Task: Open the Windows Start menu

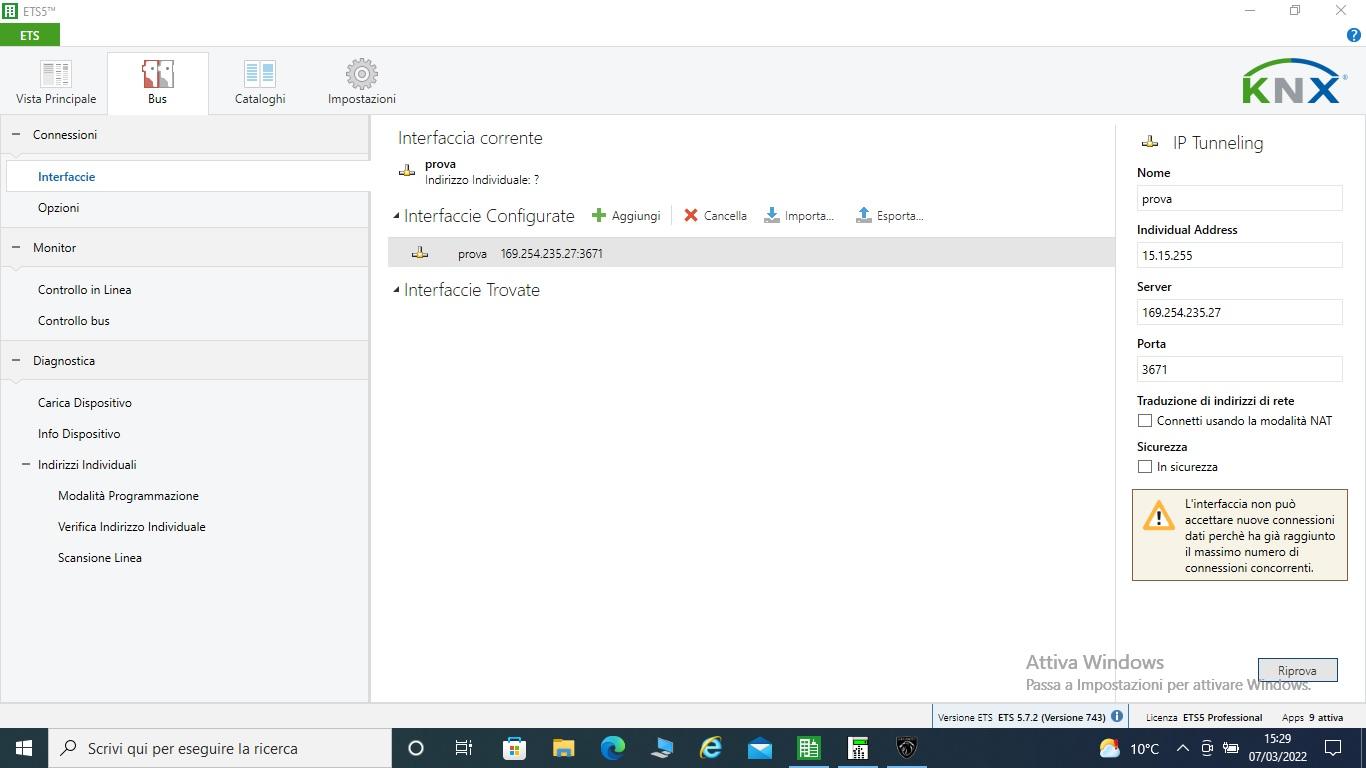Action: (24, 748)
